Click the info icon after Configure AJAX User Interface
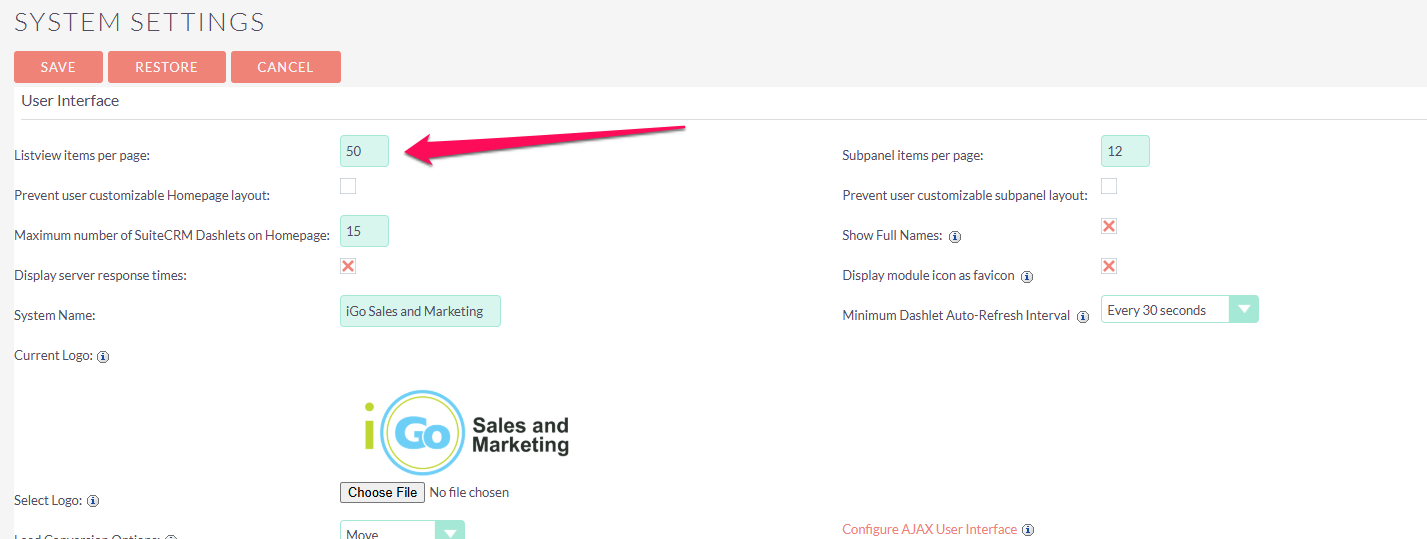Viewport: 1427px width, 539px height. coord(1028,530)
